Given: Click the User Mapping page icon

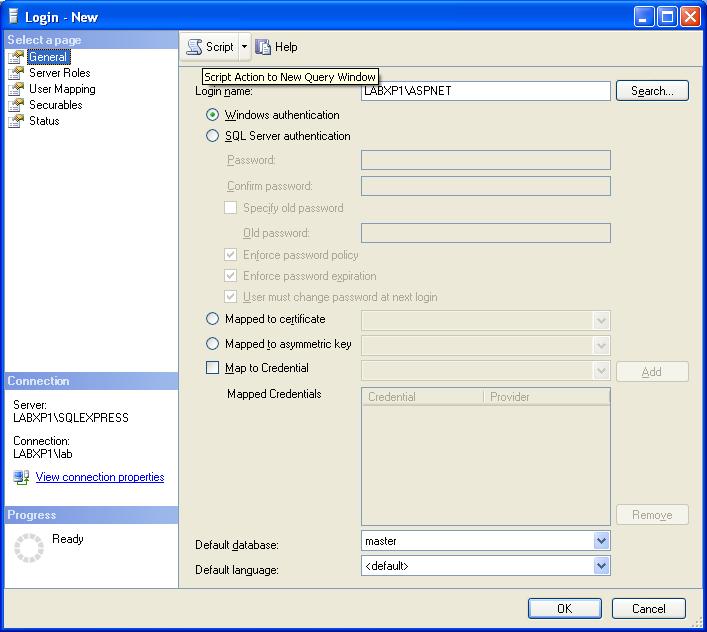Looking at the screenshot, I should coord(16,89).
